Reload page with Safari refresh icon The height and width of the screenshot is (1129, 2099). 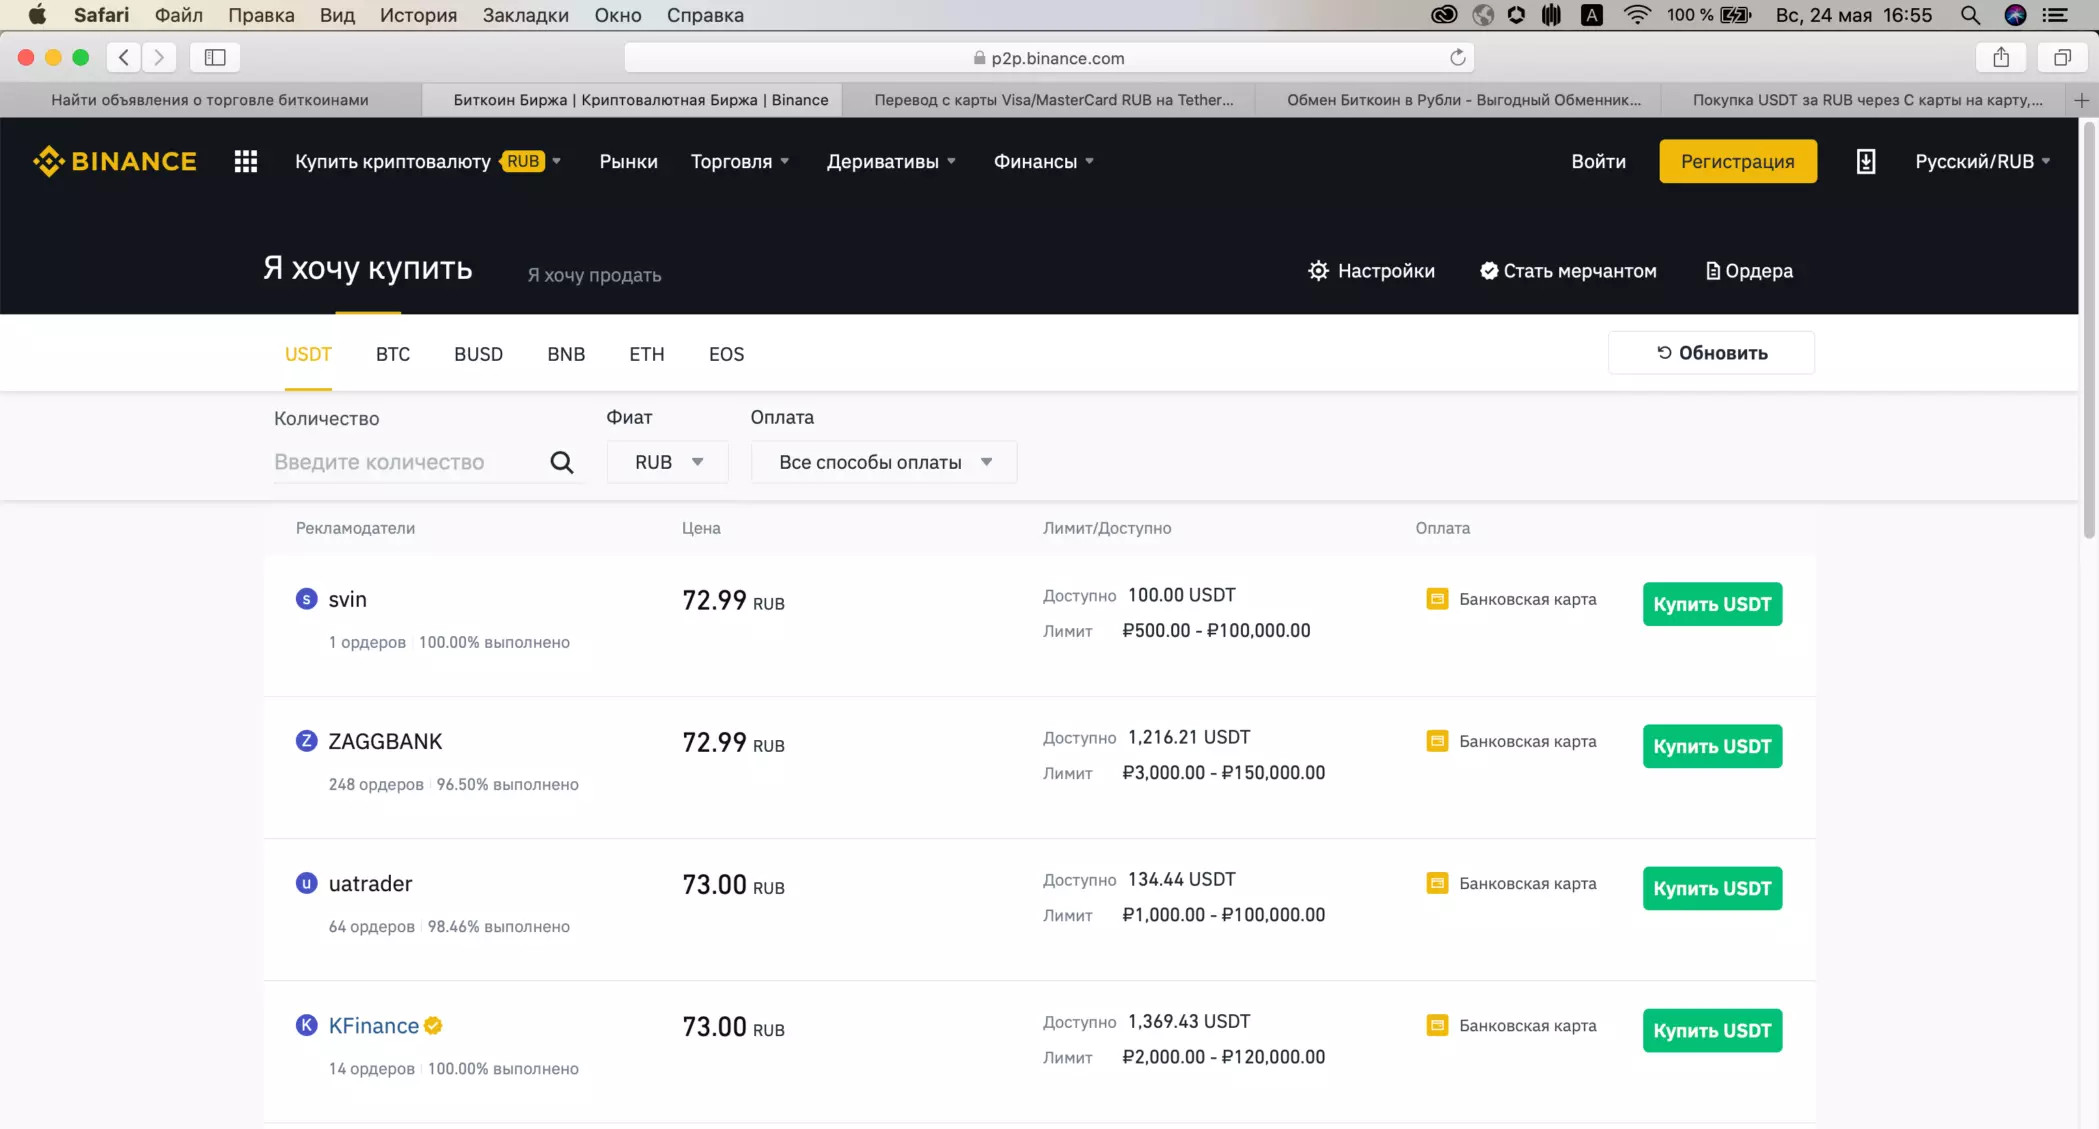tap(1457, 58)
